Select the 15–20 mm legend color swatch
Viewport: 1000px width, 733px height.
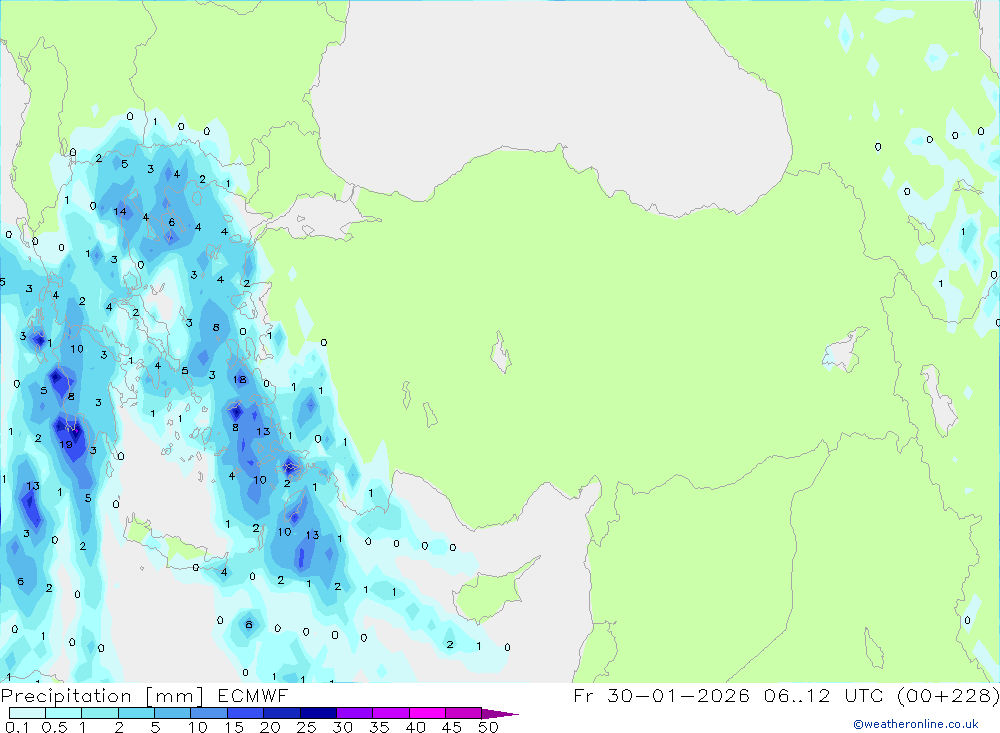click(245, 713)
